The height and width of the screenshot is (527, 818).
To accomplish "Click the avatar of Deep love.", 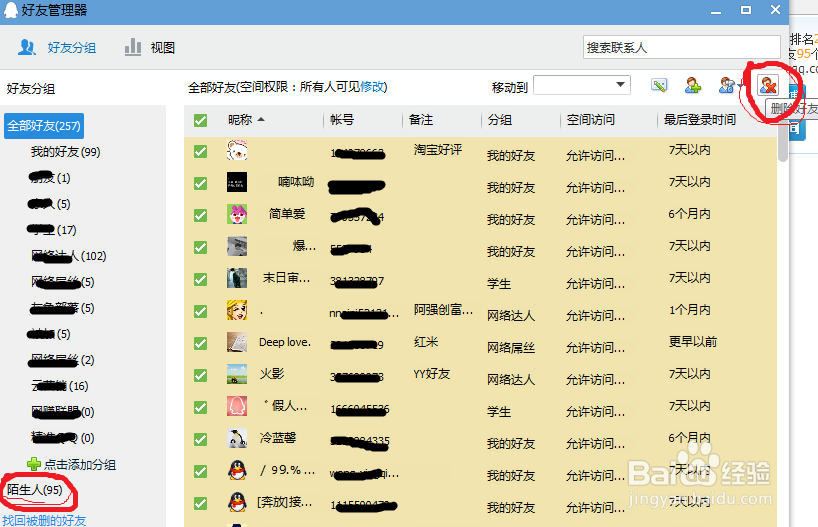I will (237, 342).
